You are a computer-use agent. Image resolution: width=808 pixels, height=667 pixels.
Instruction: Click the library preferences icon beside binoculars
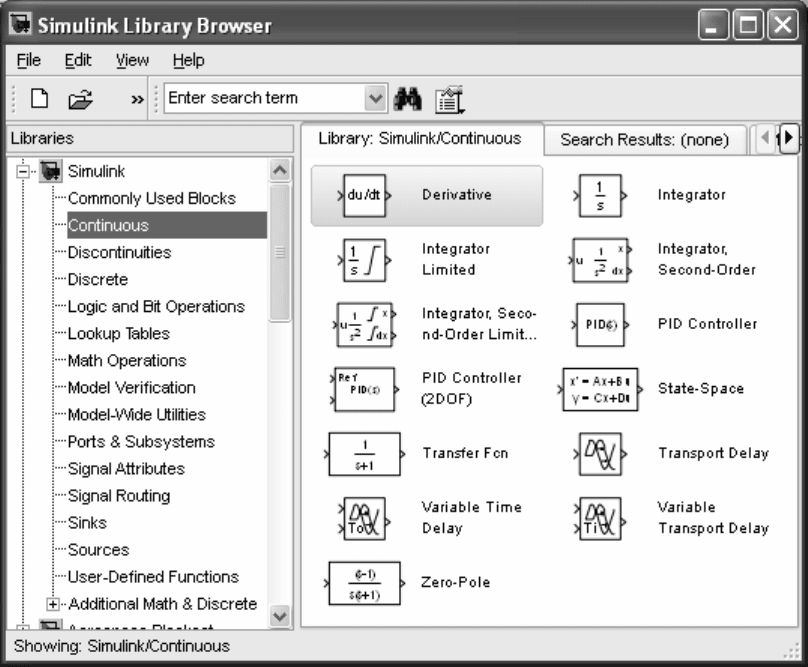pyautogui.click(x=449, y=99)
